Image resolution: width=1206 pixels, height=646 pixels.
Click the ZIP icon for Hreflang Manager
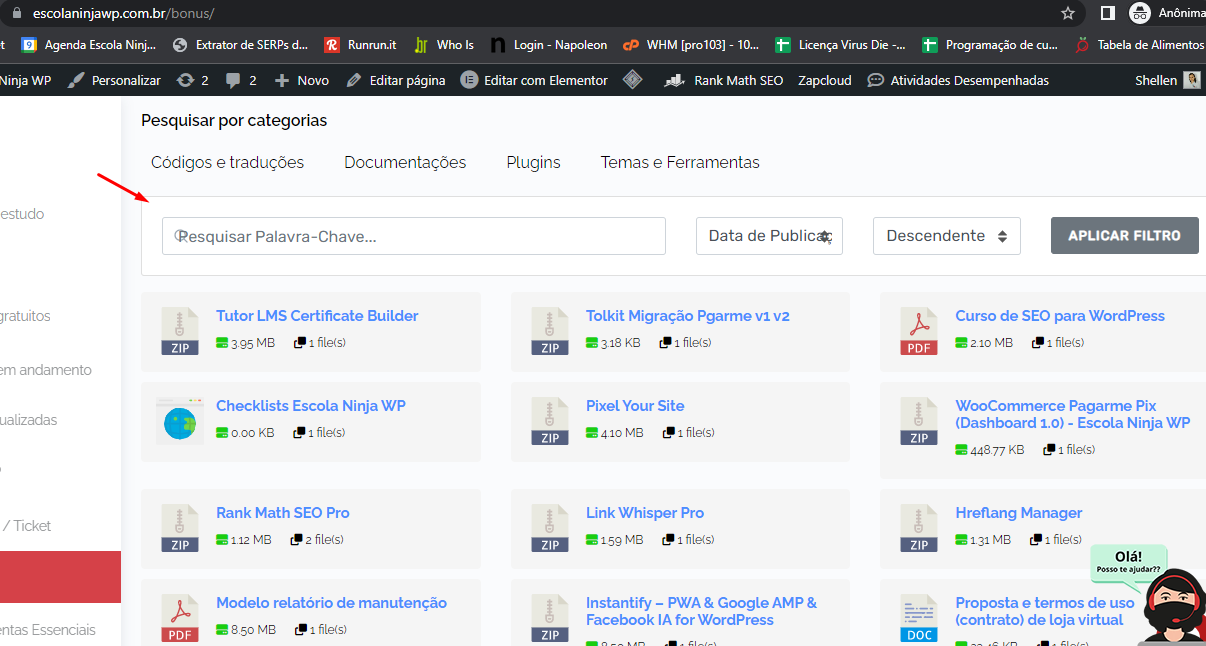pyautogui.click(x=919, y=528)
